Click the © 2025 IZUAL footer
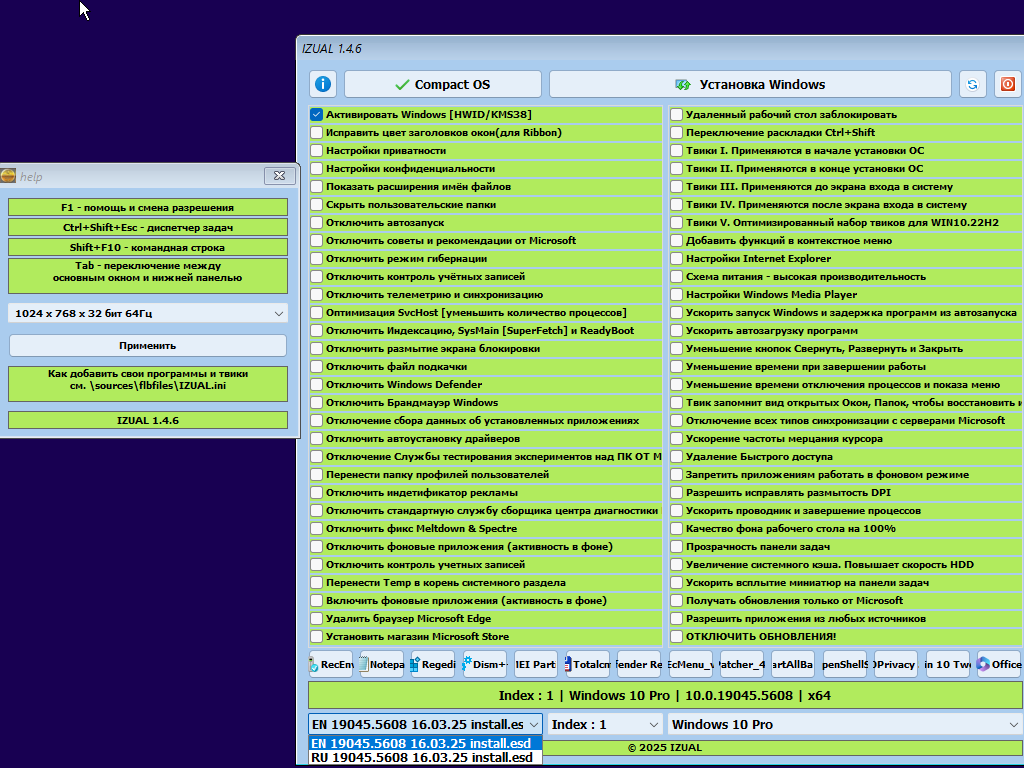 [665, 748]
